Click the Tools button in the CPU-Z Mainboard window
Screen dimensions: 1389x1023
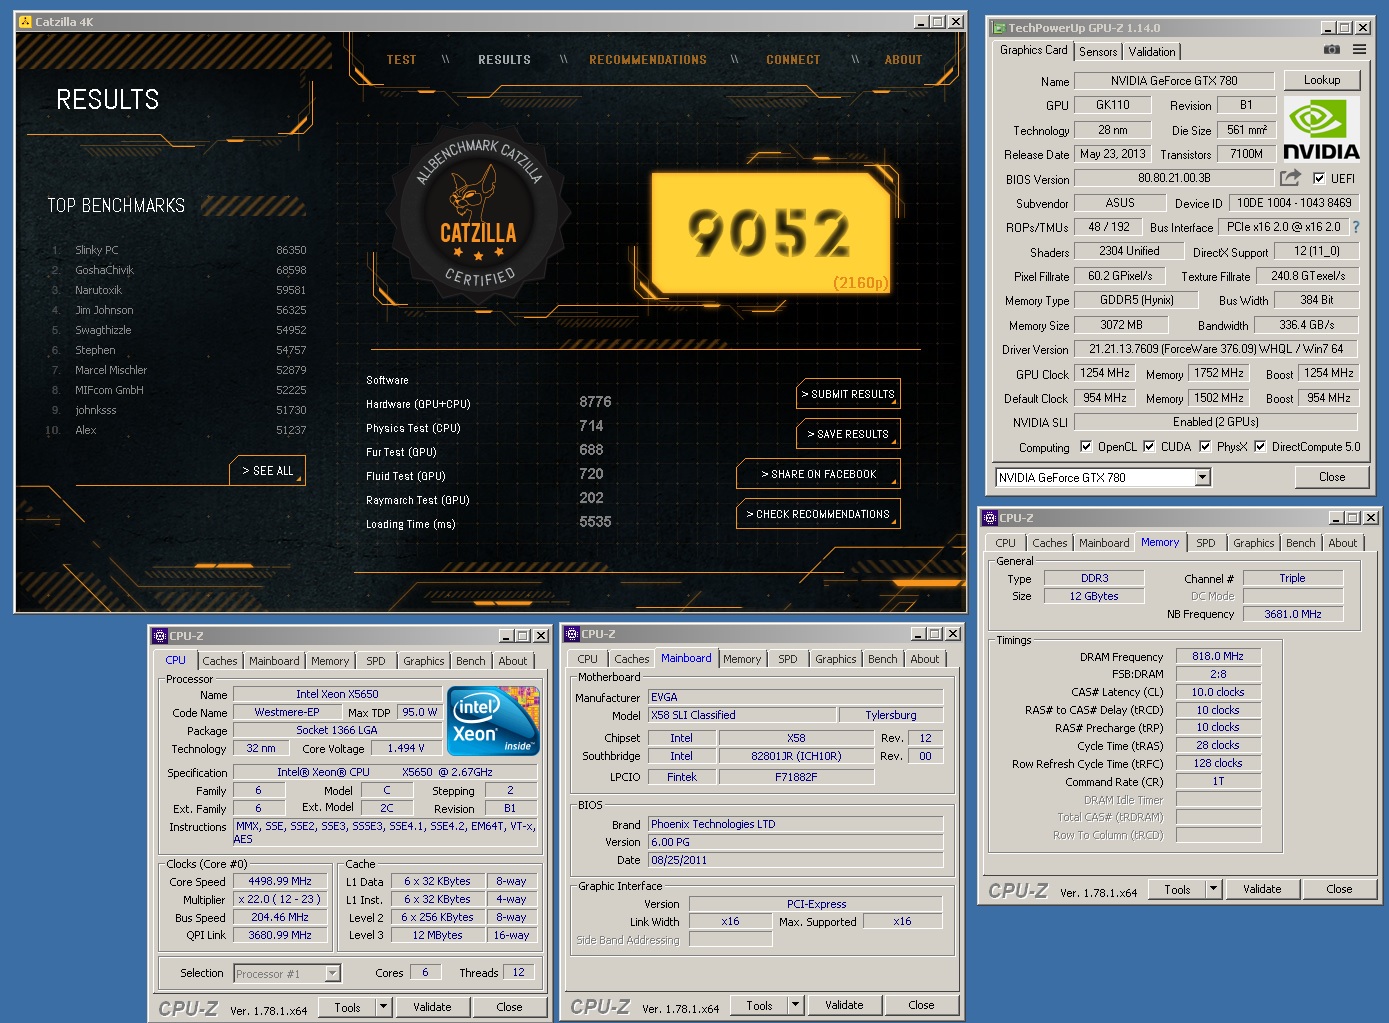click(759, 1005)
